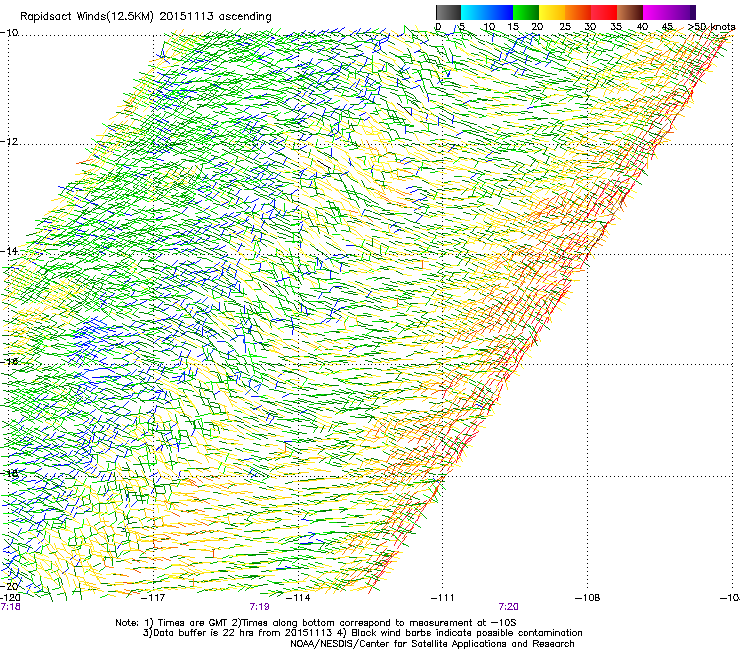Select the orange 25-30 knots color segment
The width and height of the screenshot is (740, 650).
click(578, 12)
